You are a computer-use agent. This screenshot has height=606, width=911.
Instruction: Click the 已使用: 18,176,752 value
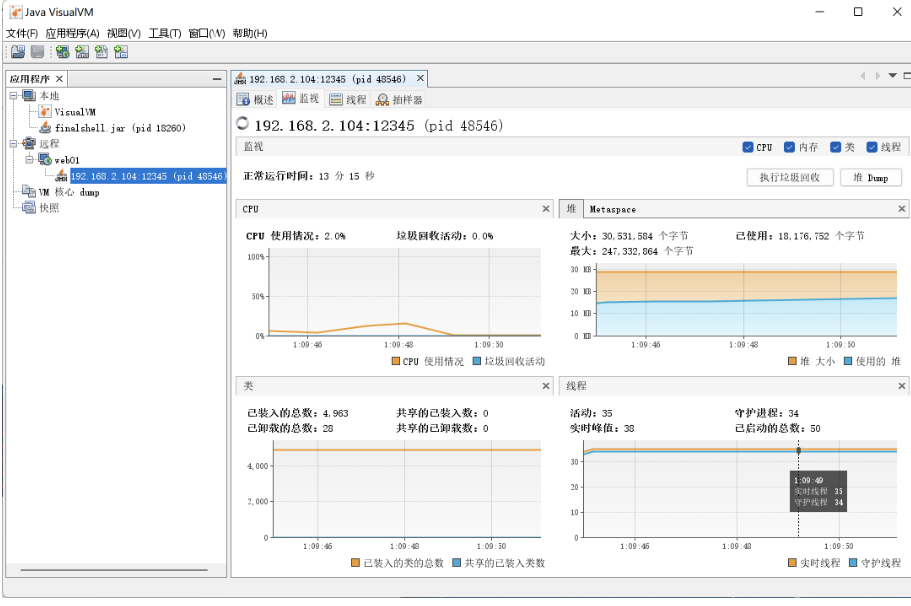(x=800, y=236)
